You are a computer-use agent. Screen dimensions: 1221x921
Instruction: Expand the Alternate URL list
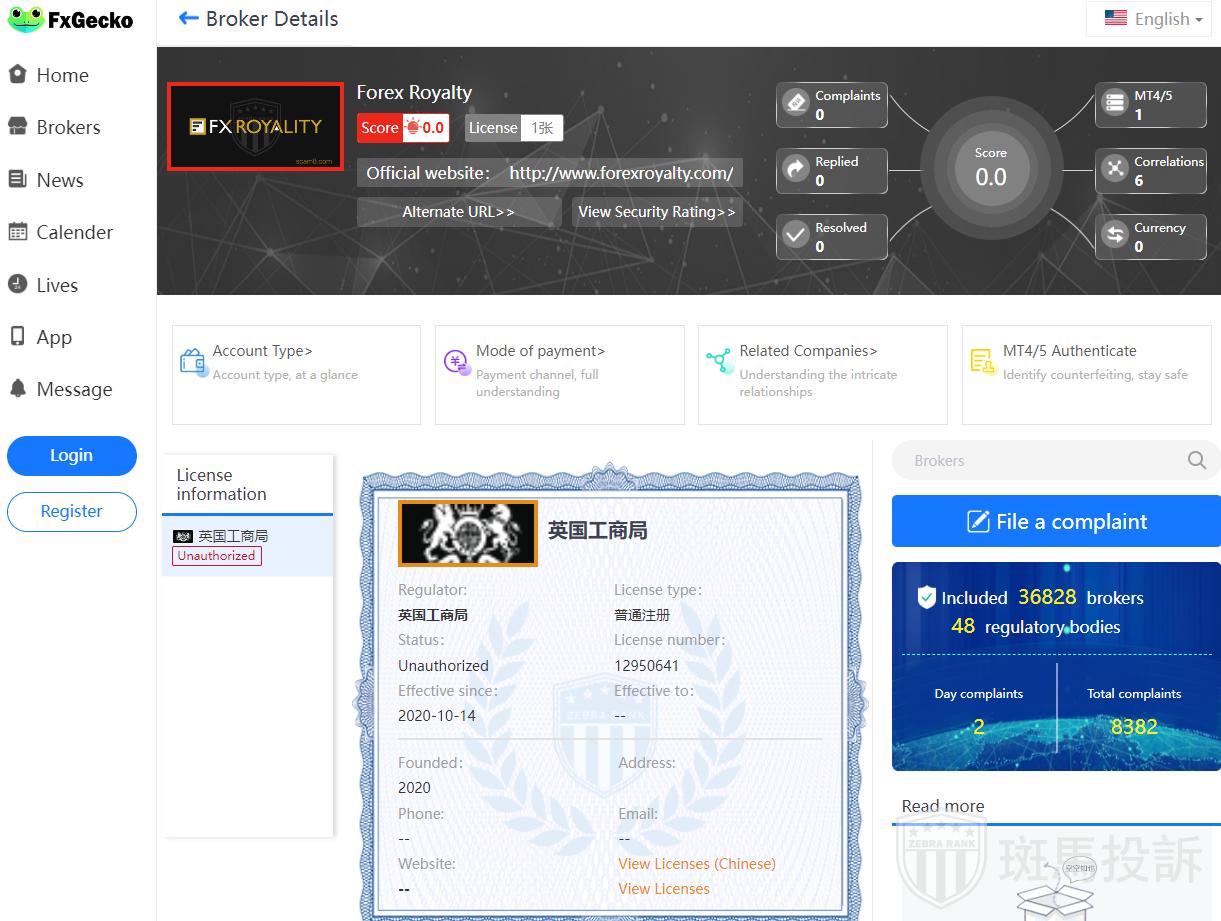point(458,212)
